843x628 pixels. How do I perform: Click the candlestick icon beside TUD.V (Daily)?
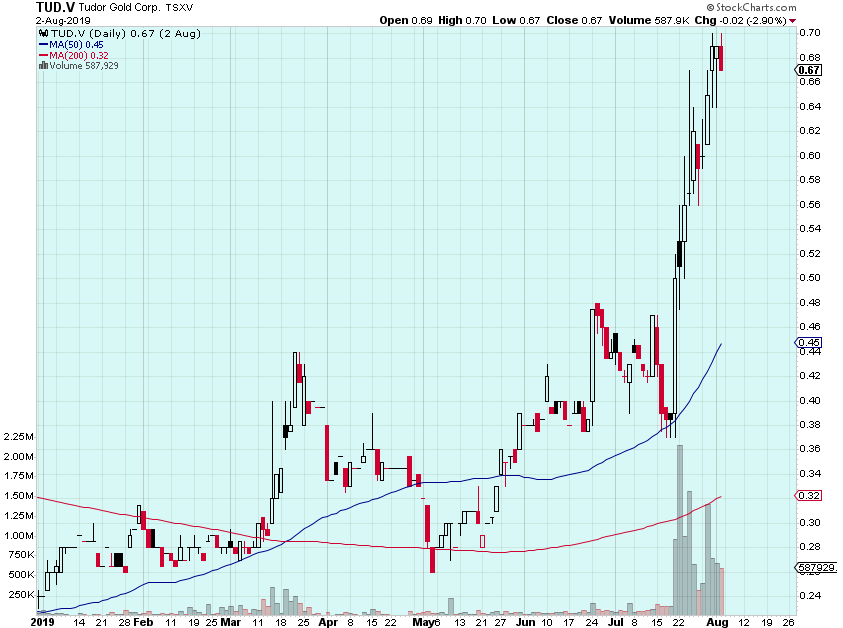coord(42,33)
